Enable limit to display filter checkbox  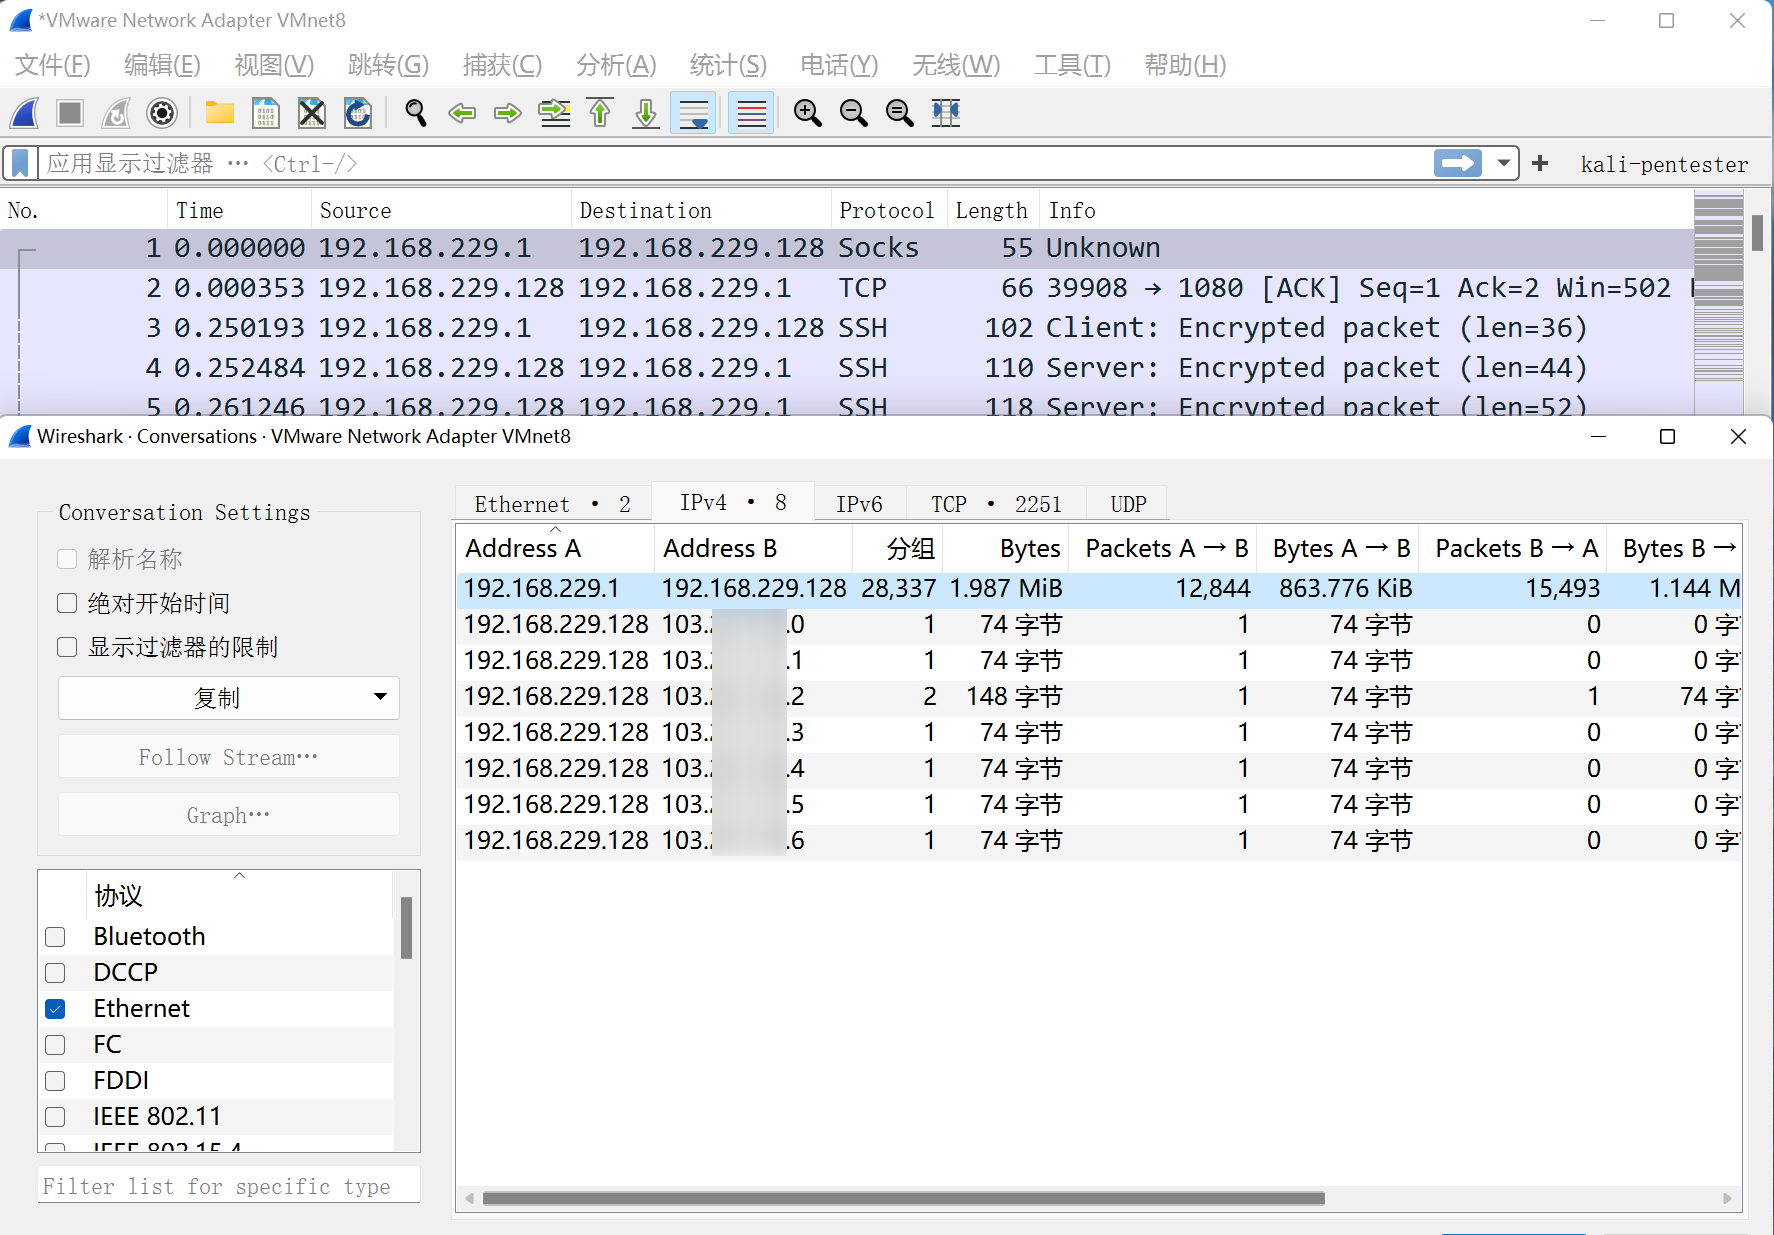(67, 647)
